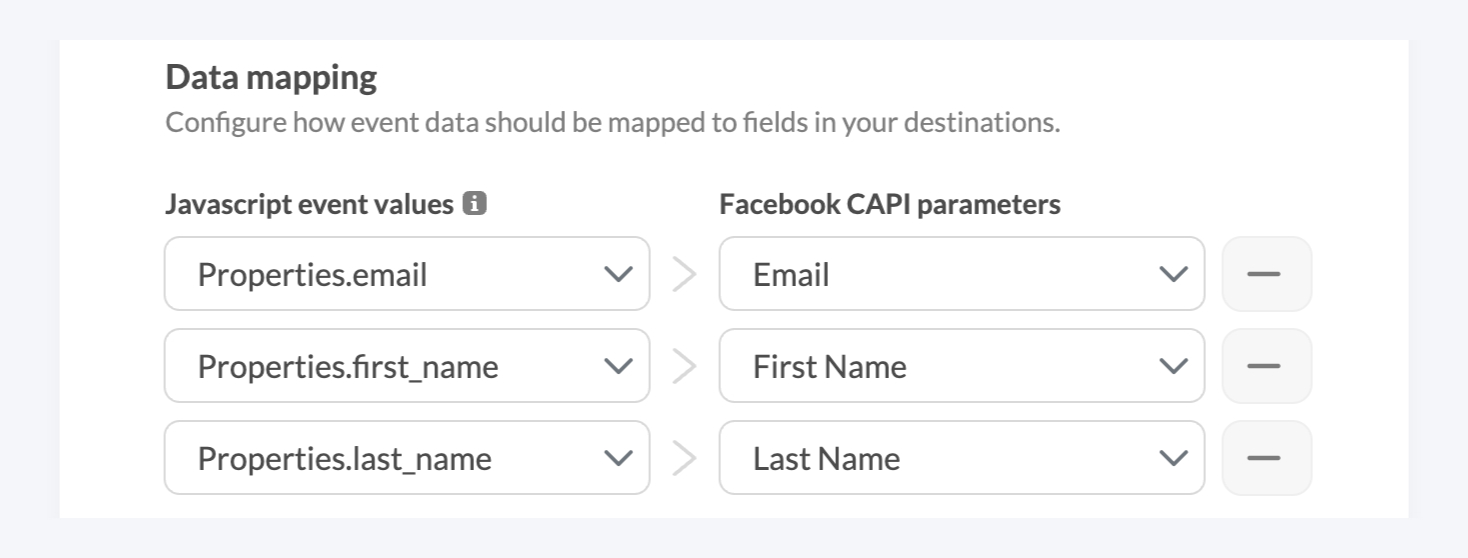Click the chevron in the First Name field
Image resolution: width=1468 pixels, height=558 pixels.
pos(1172,367)
